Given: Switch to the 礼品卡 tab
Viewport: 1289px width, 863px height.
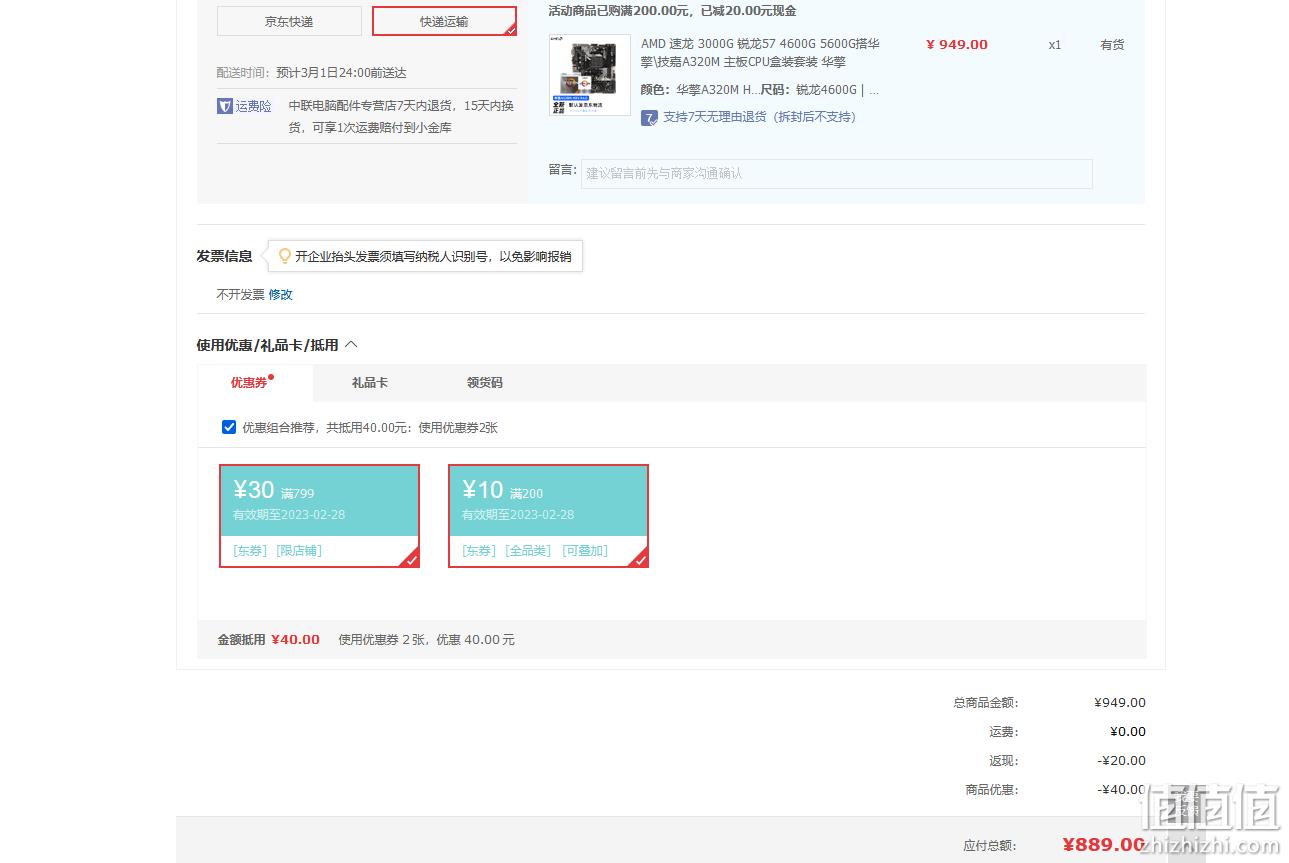Looking at the screenshot, I should (x=370, y=382).
